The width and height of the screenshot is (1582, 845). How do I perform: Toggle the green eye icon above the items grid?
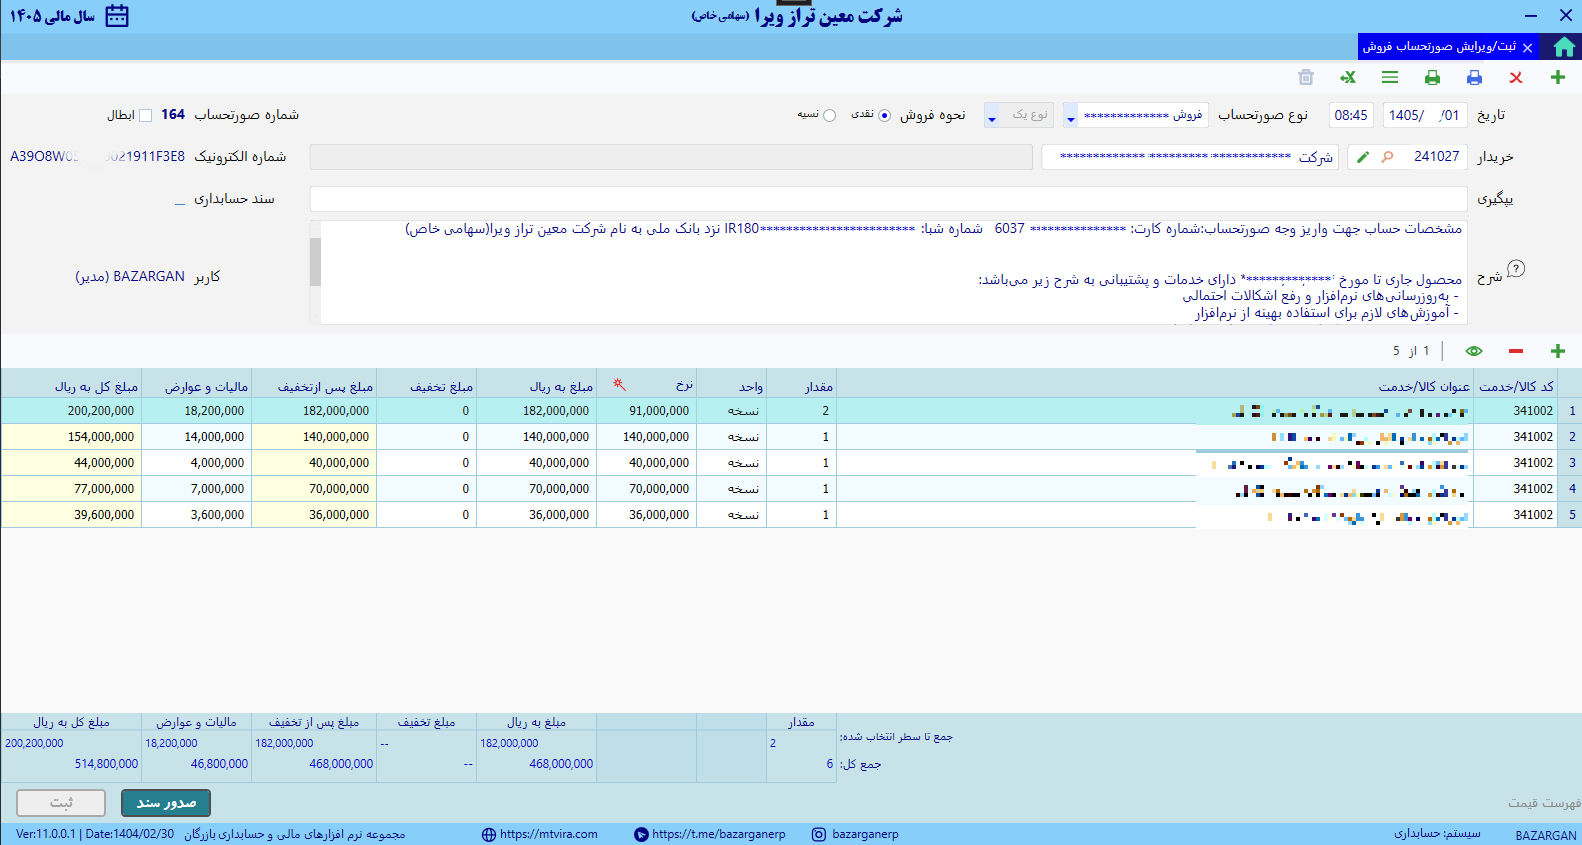point(1474,351)
